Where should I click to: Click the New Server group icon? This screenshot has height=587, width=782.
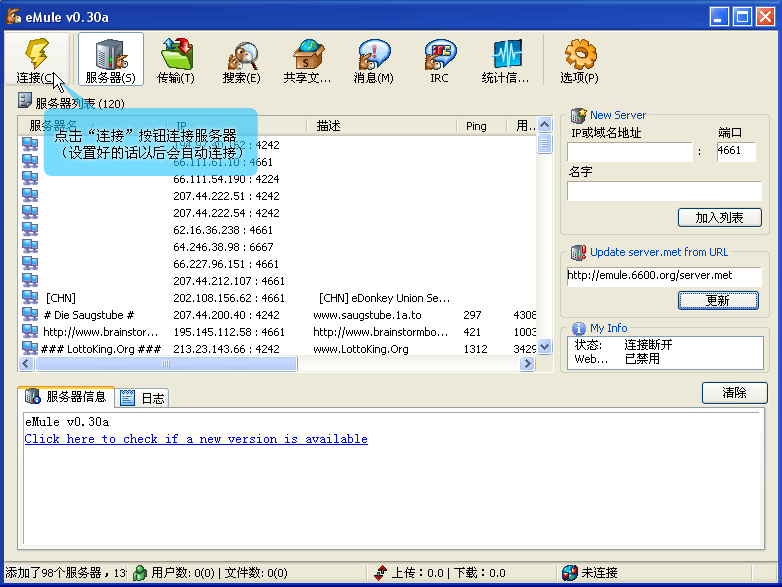579,115
